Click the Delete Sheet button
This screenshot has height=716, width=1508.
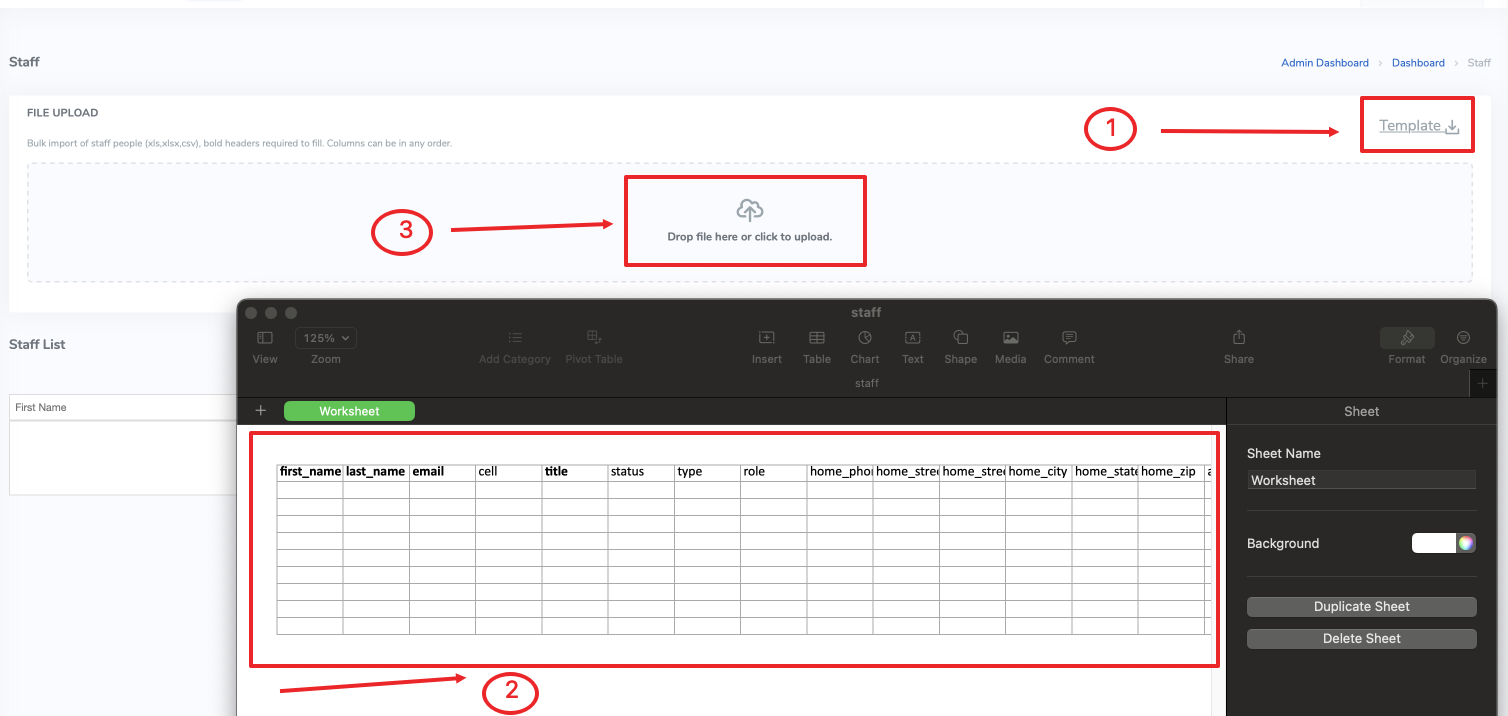(1361, 639)
